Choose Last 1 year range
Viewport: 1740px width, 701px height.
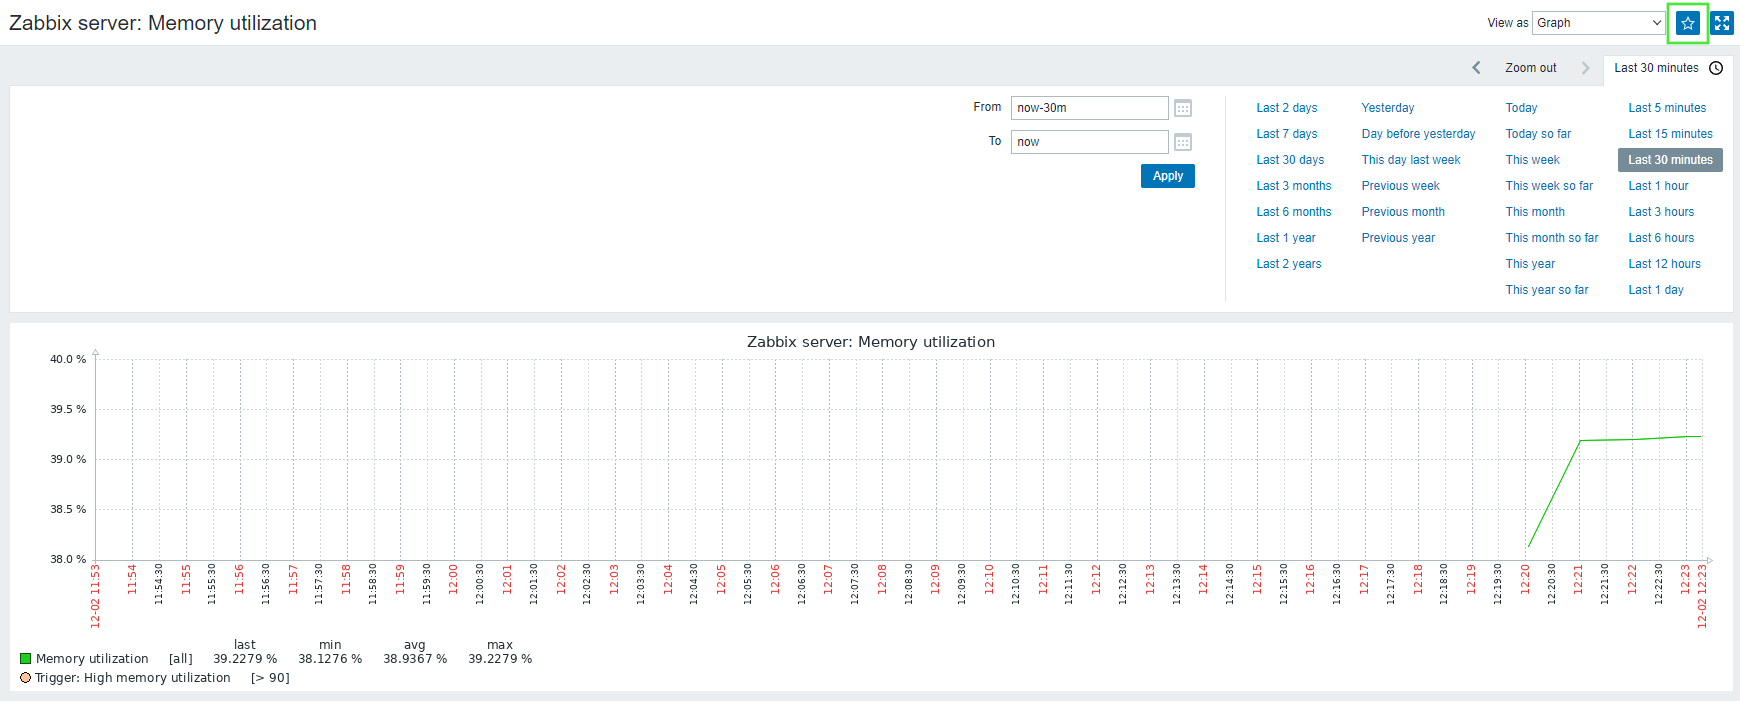click(1286, 238)
